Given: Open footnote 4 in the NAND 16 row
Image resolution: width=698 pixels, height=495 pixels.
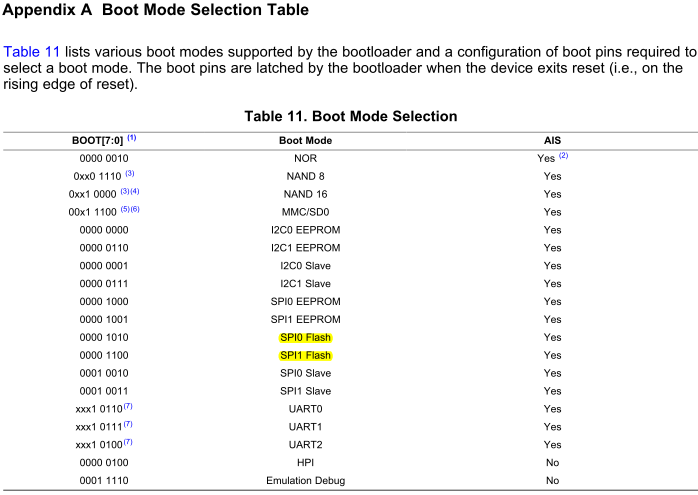Looking at the screenshot, I should (135, 191).
